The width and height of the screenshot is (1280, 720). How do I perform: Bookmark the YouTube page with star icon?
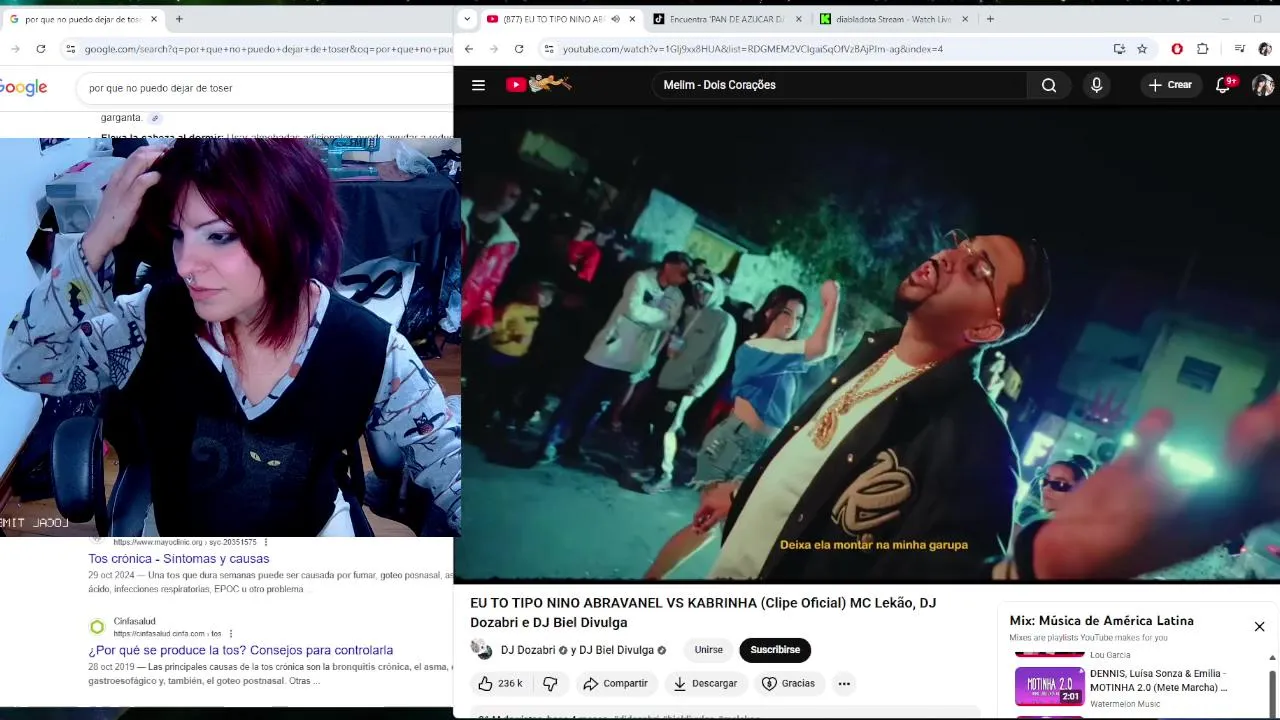coord(1142,49)
